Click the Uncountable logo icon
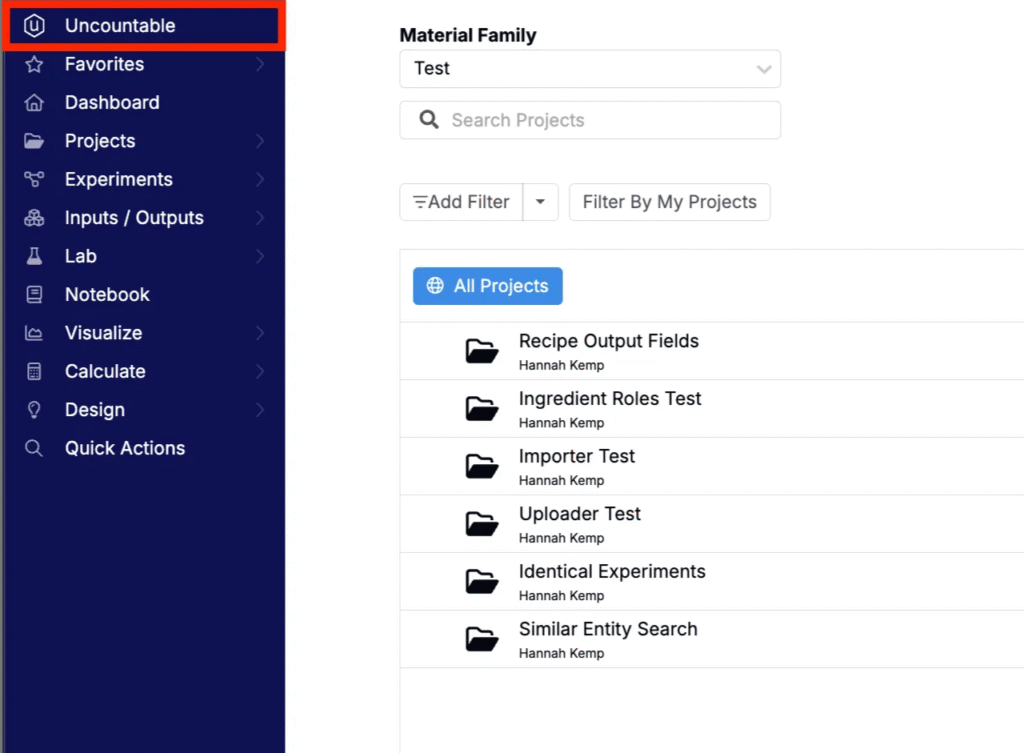Image resolution: width=1024 pixels, height=753 pixels. click(x=34, y=25)
